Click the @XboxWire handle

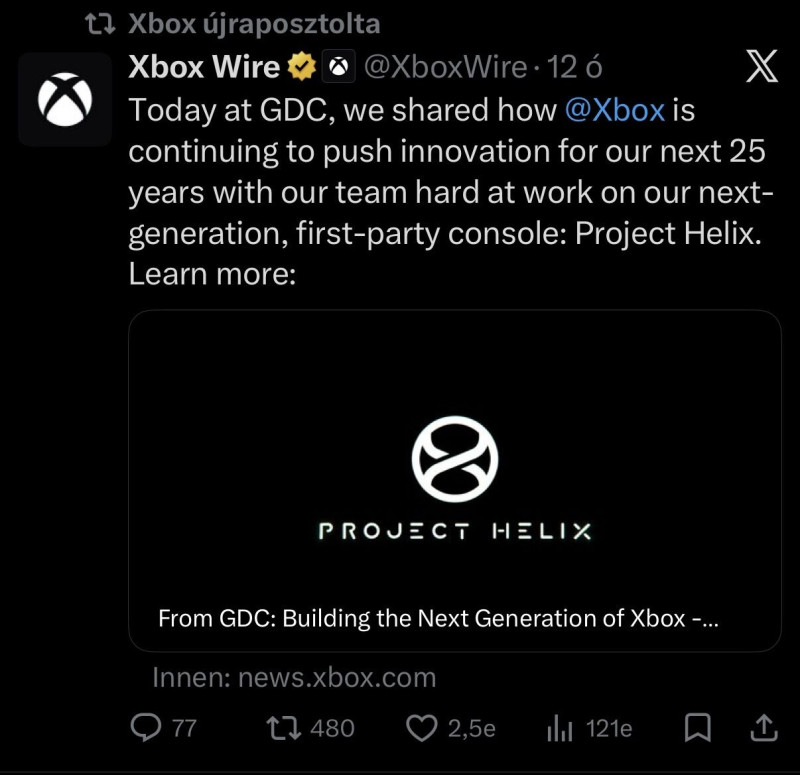pos(444,67)
